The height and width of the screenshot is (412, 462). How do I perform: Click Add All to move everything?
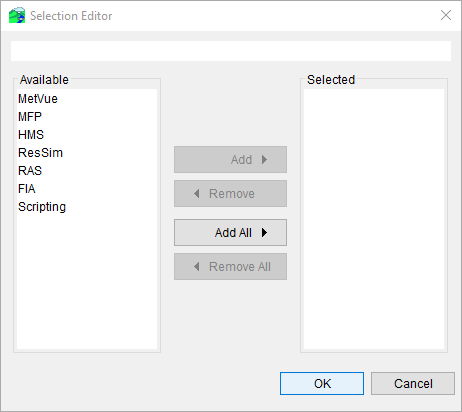(x=230, y=233)
